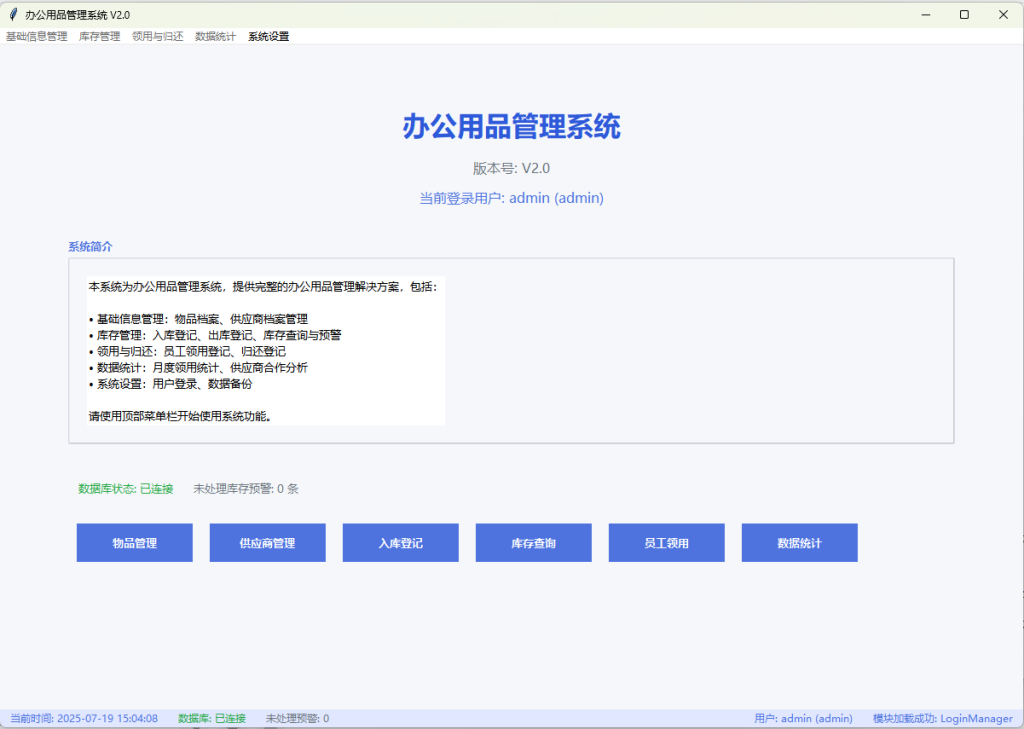Open the 系统设置 menu

(x=269, y=36)
